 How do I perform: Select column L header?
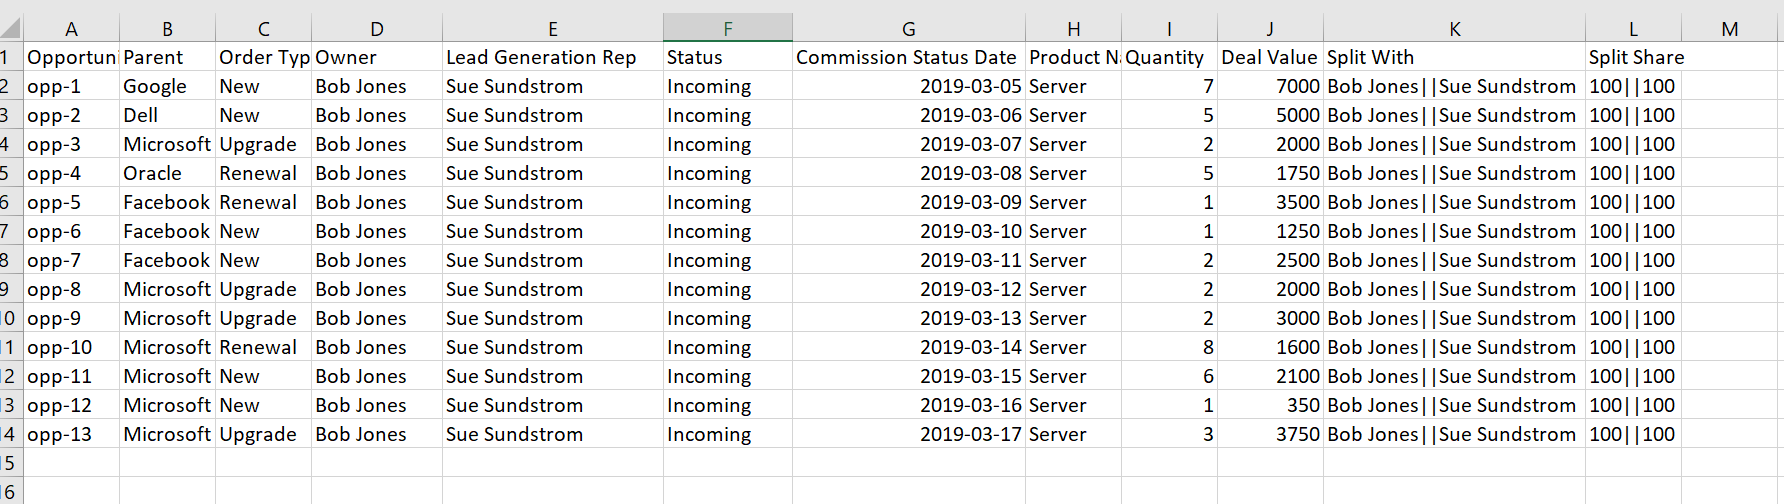point(1633,28)
